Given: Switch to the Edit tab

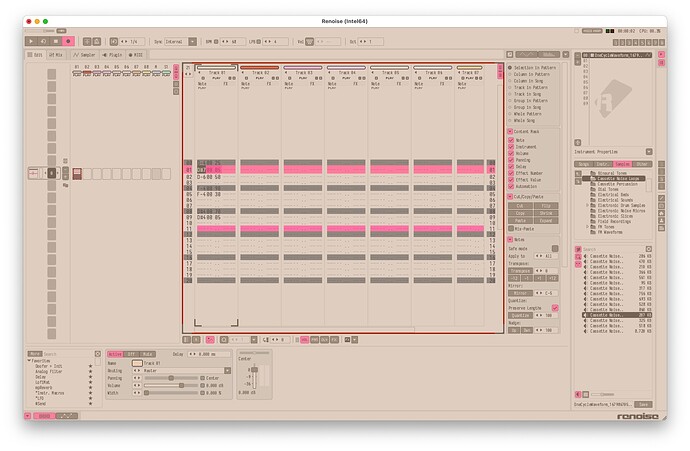Looking at the screenshot, I should click(35, 55).
